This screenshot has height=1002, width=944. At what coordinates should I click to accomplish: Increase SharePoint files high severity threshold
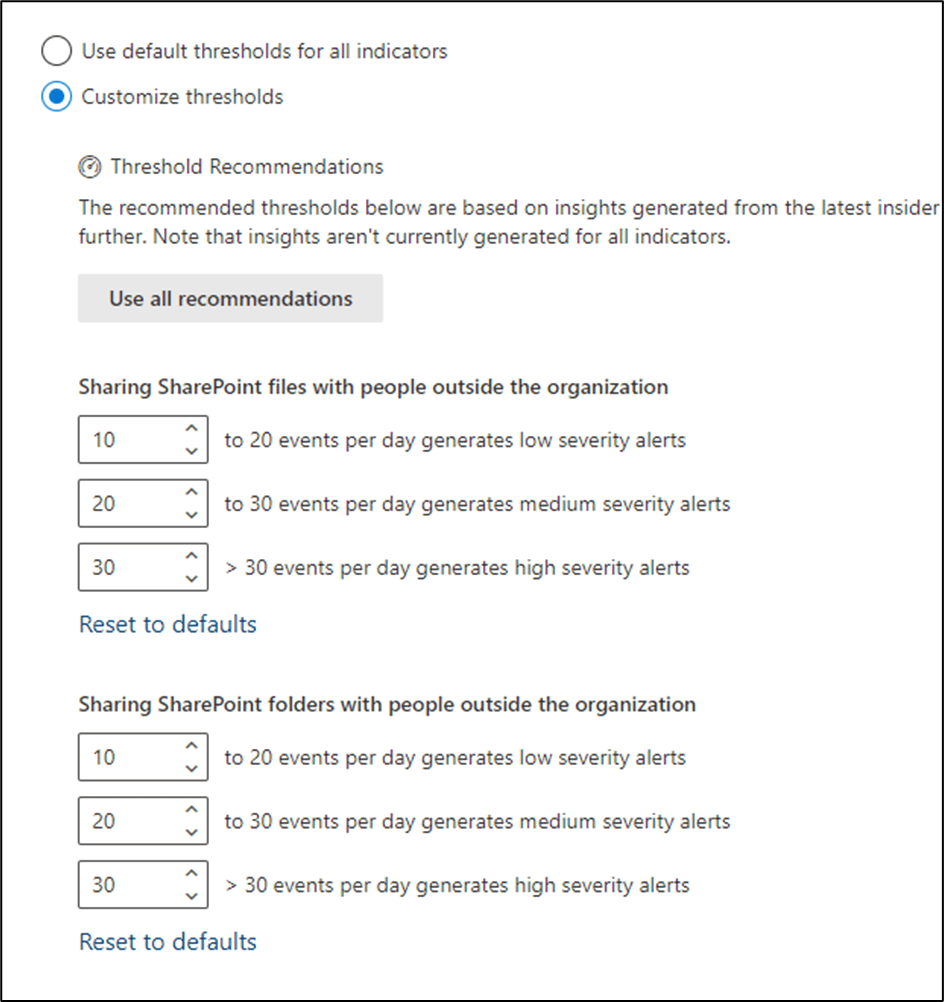tap(192, 558)
